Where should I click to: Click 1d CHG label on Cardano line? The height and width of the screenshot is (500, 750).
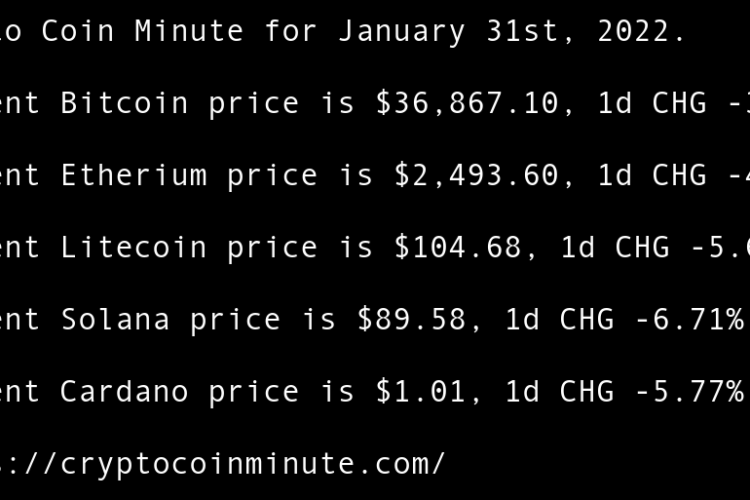pos(560,391)
